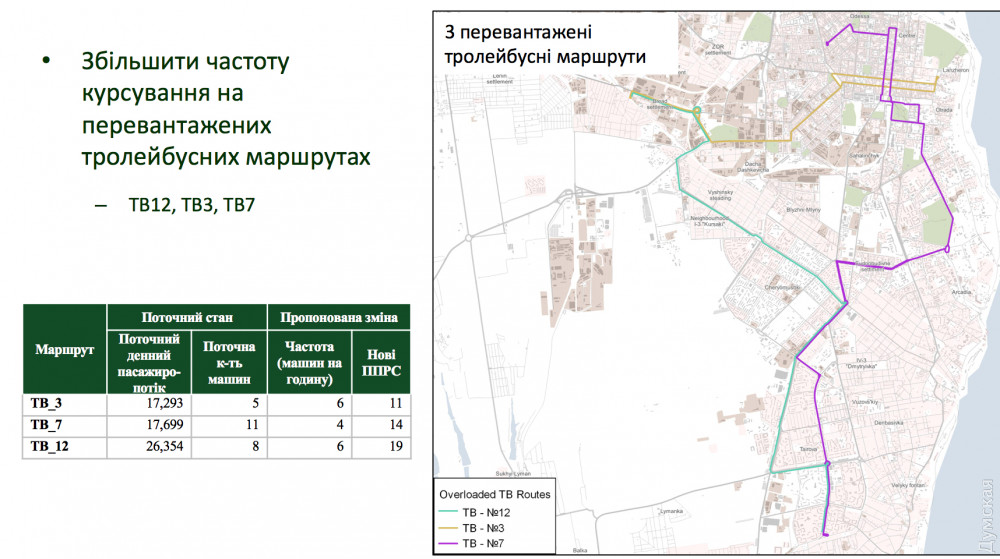Image resolution: width=1000 pixels, height=559 pixels.
Task: Click the "Нові ППРС" column header
Action: (381, 362)
